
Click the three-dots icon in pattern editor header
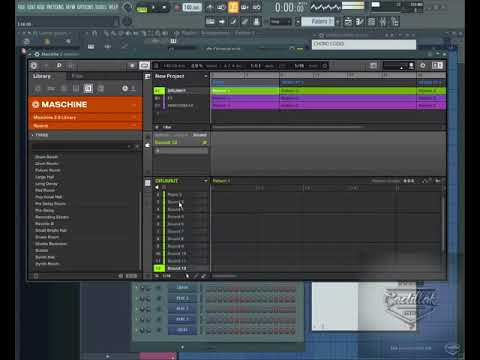[x=409, y=181]
